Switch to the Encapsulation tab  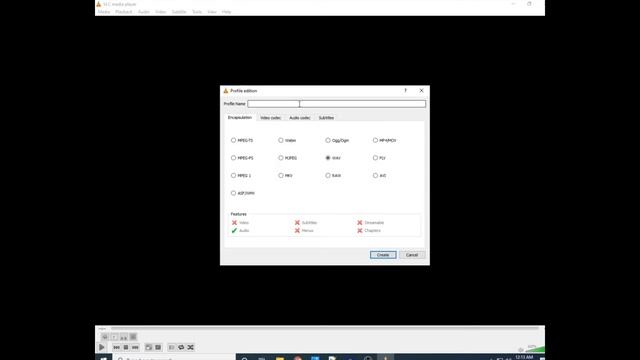point(240,118)
